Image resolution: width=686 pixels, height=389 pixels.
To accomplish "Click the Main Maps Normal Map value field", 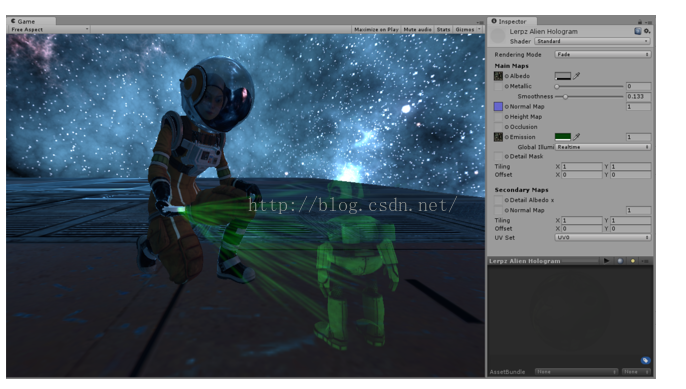I will click(x=638, y=106).
